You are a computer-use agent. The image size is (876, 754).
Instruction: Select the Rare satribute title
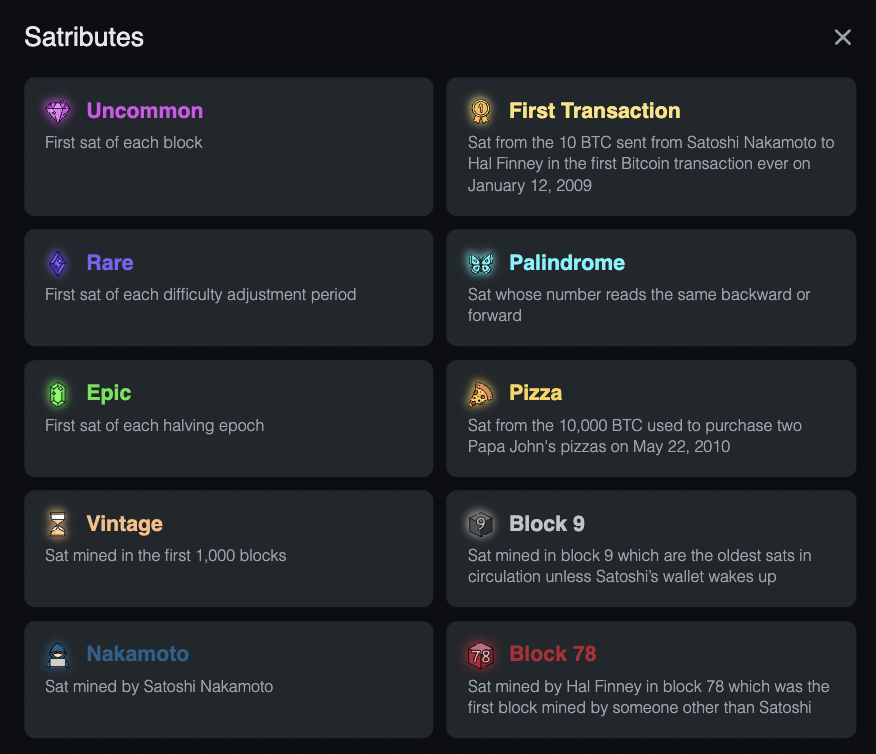coord(110,263)
